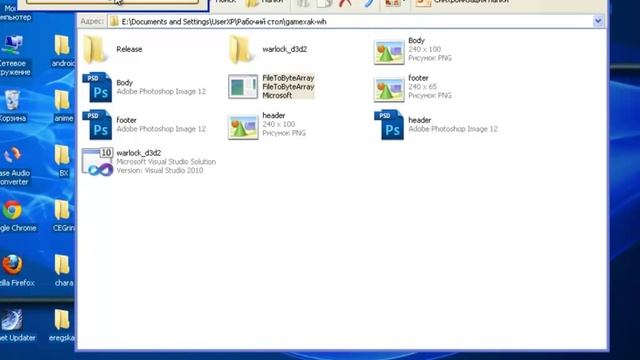Select the eregska folder on the desktop
640x360 pixels.
pyautogui.click(x=62, y=325)
